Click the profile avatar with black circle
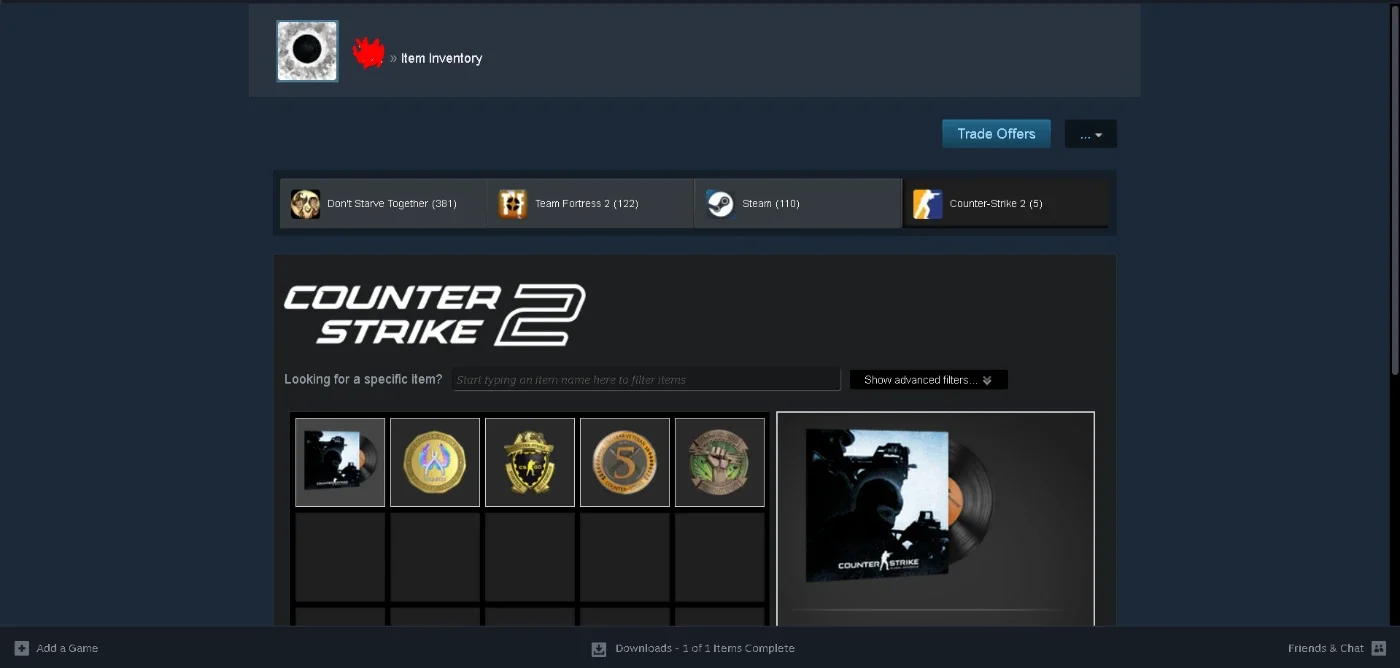This screenshot has width=1400, height=668. coord(307,51)
